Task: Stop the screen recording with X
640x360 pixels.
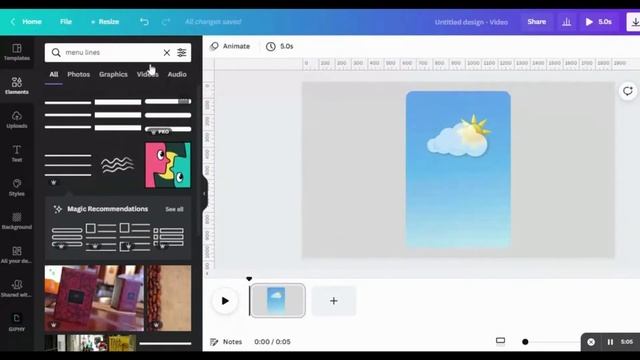Action: pyautogui.click(x=591, y=342)
